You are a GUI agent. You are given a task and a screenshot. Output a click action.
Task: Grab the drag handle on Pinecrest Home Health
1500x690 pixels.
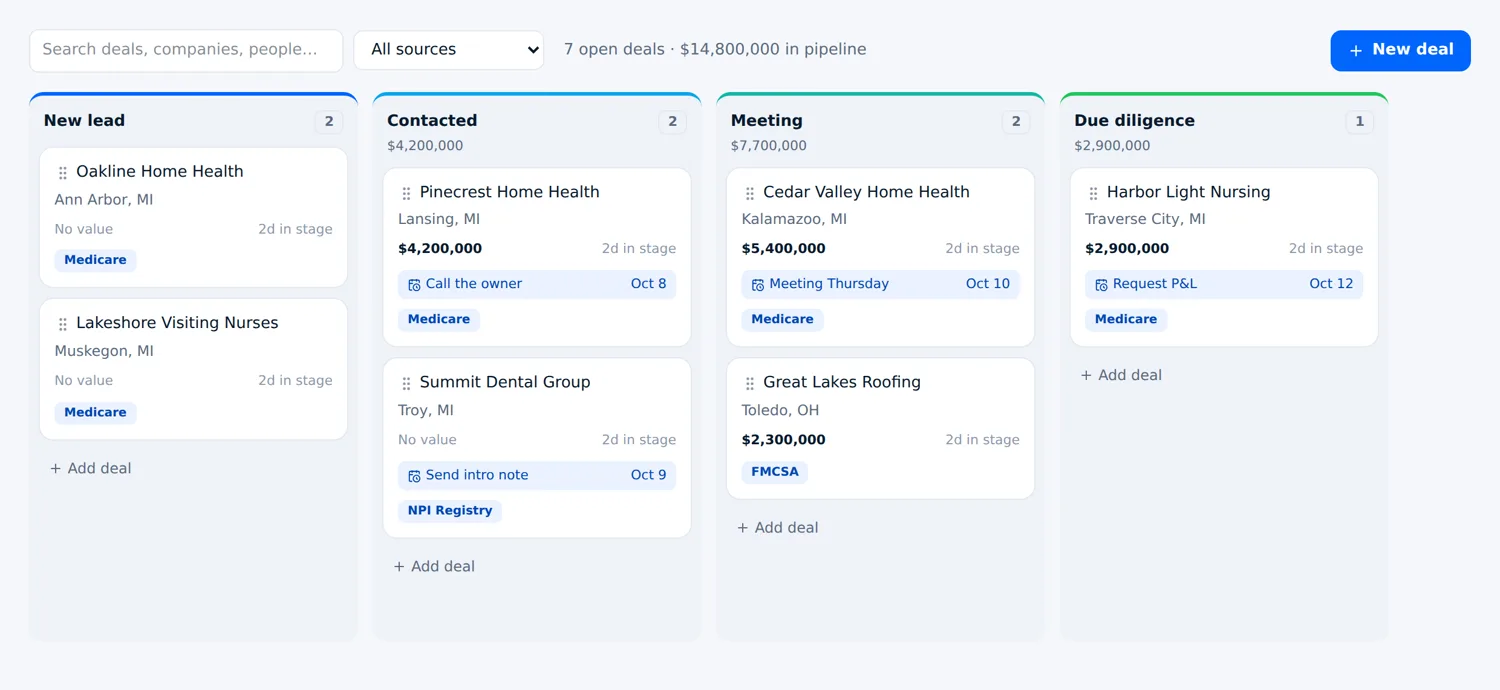406,193
